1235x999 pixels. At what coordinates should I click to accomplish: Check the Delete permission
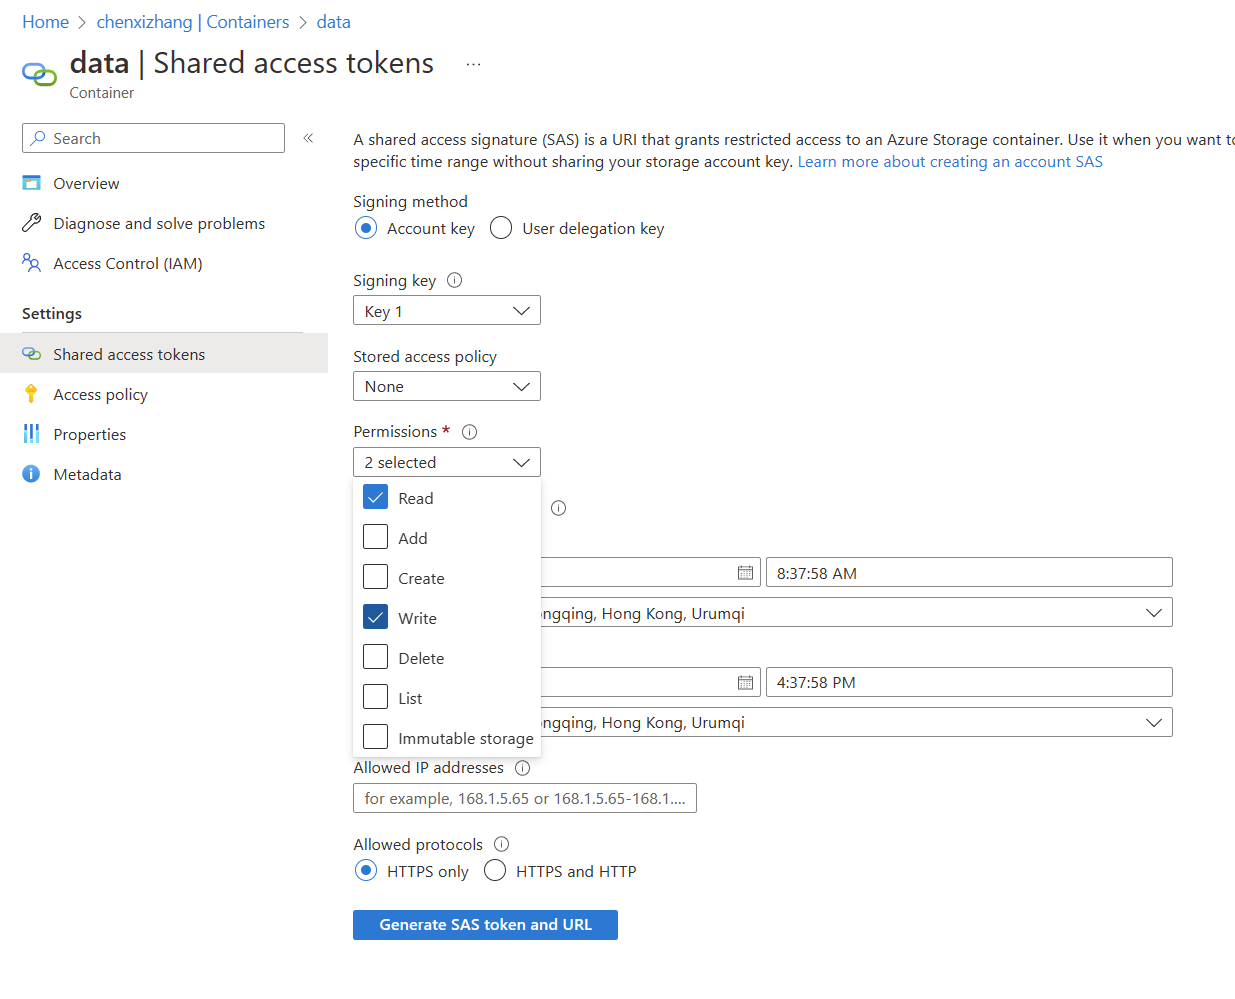[375, 657]
